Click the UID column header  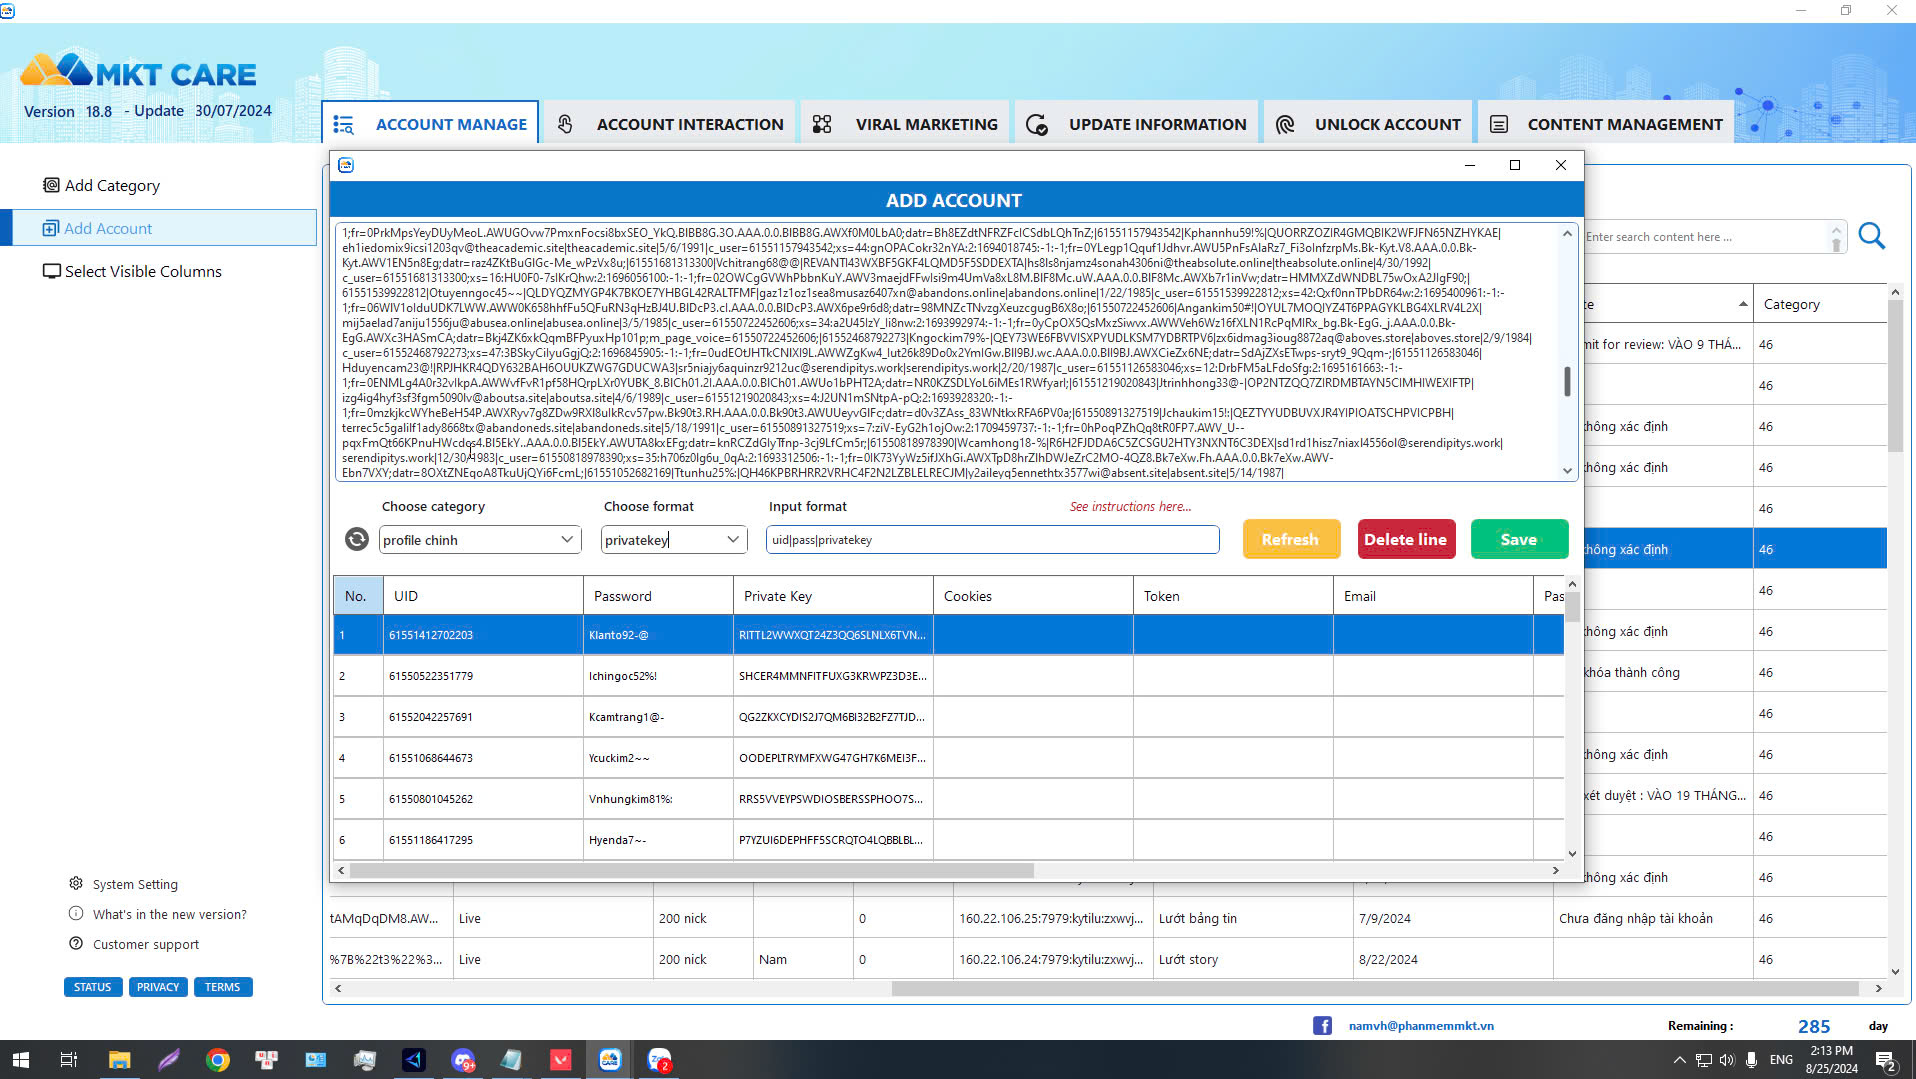pyautogui.click(x=483, y=596)
